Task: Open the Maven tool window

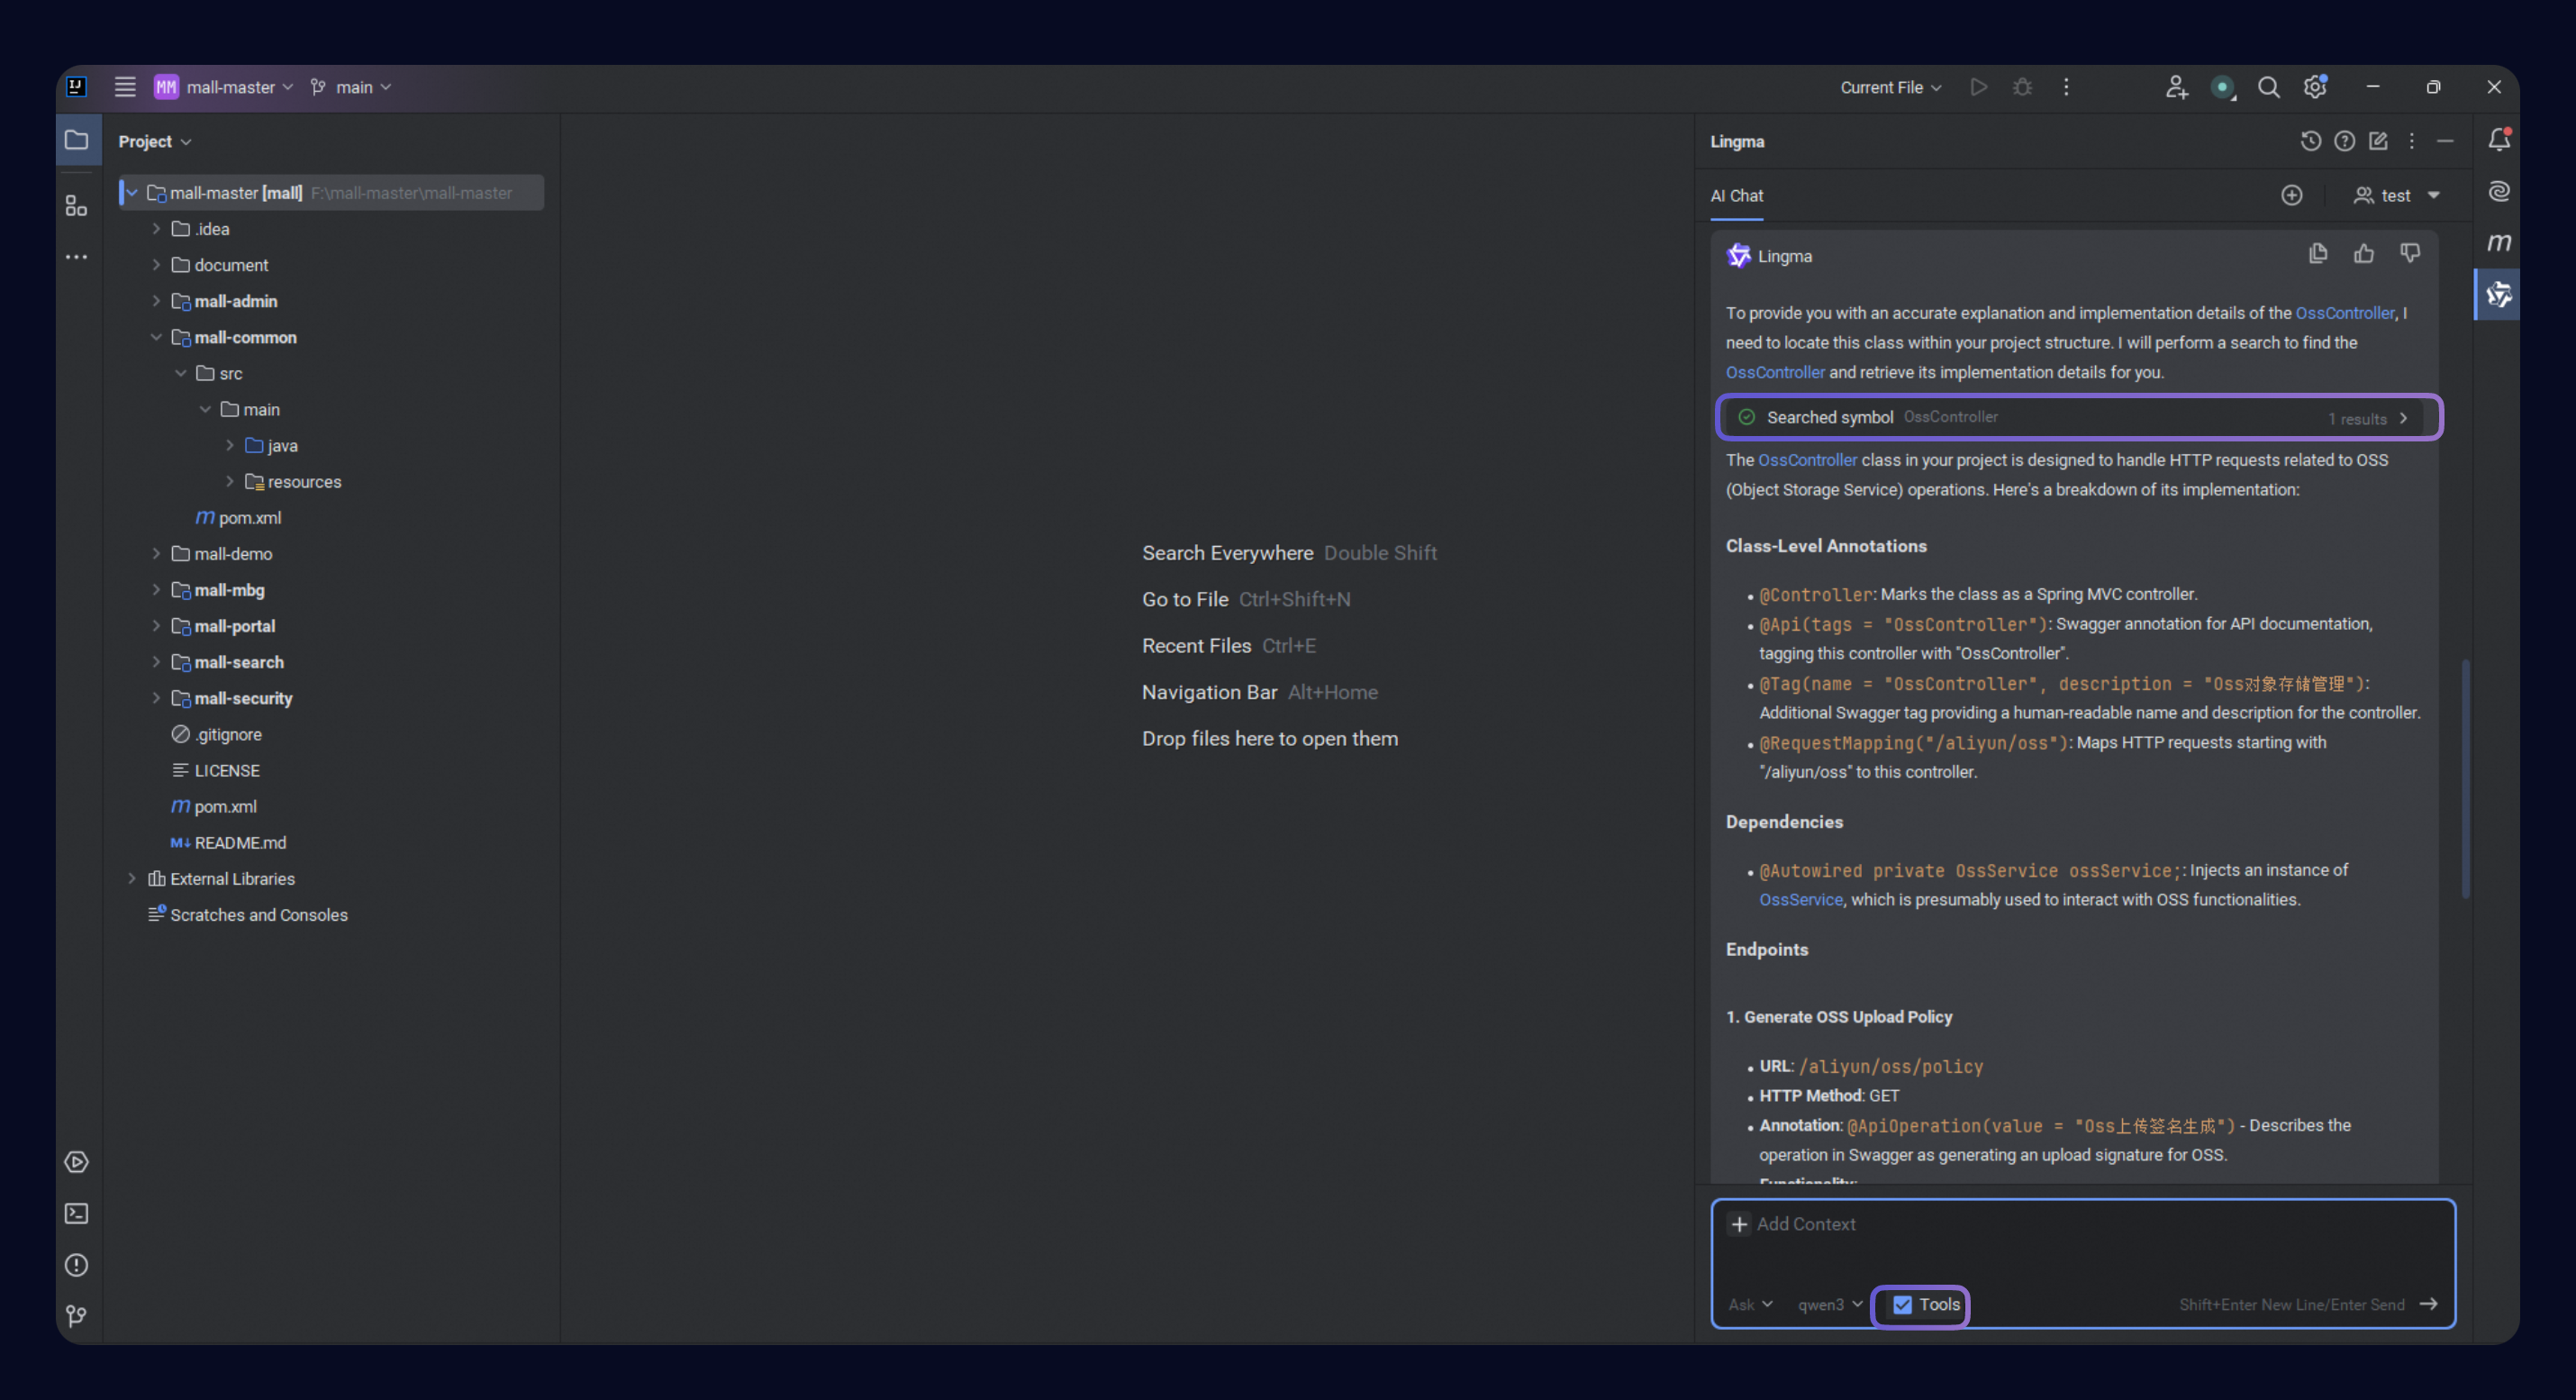Action: (2498, 243)
